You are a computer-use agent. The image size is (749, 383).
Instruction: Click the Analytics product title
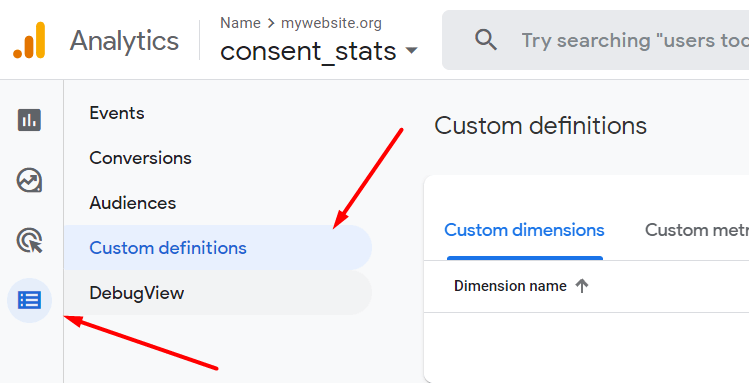pyautogui.click(x=124, y=41)
